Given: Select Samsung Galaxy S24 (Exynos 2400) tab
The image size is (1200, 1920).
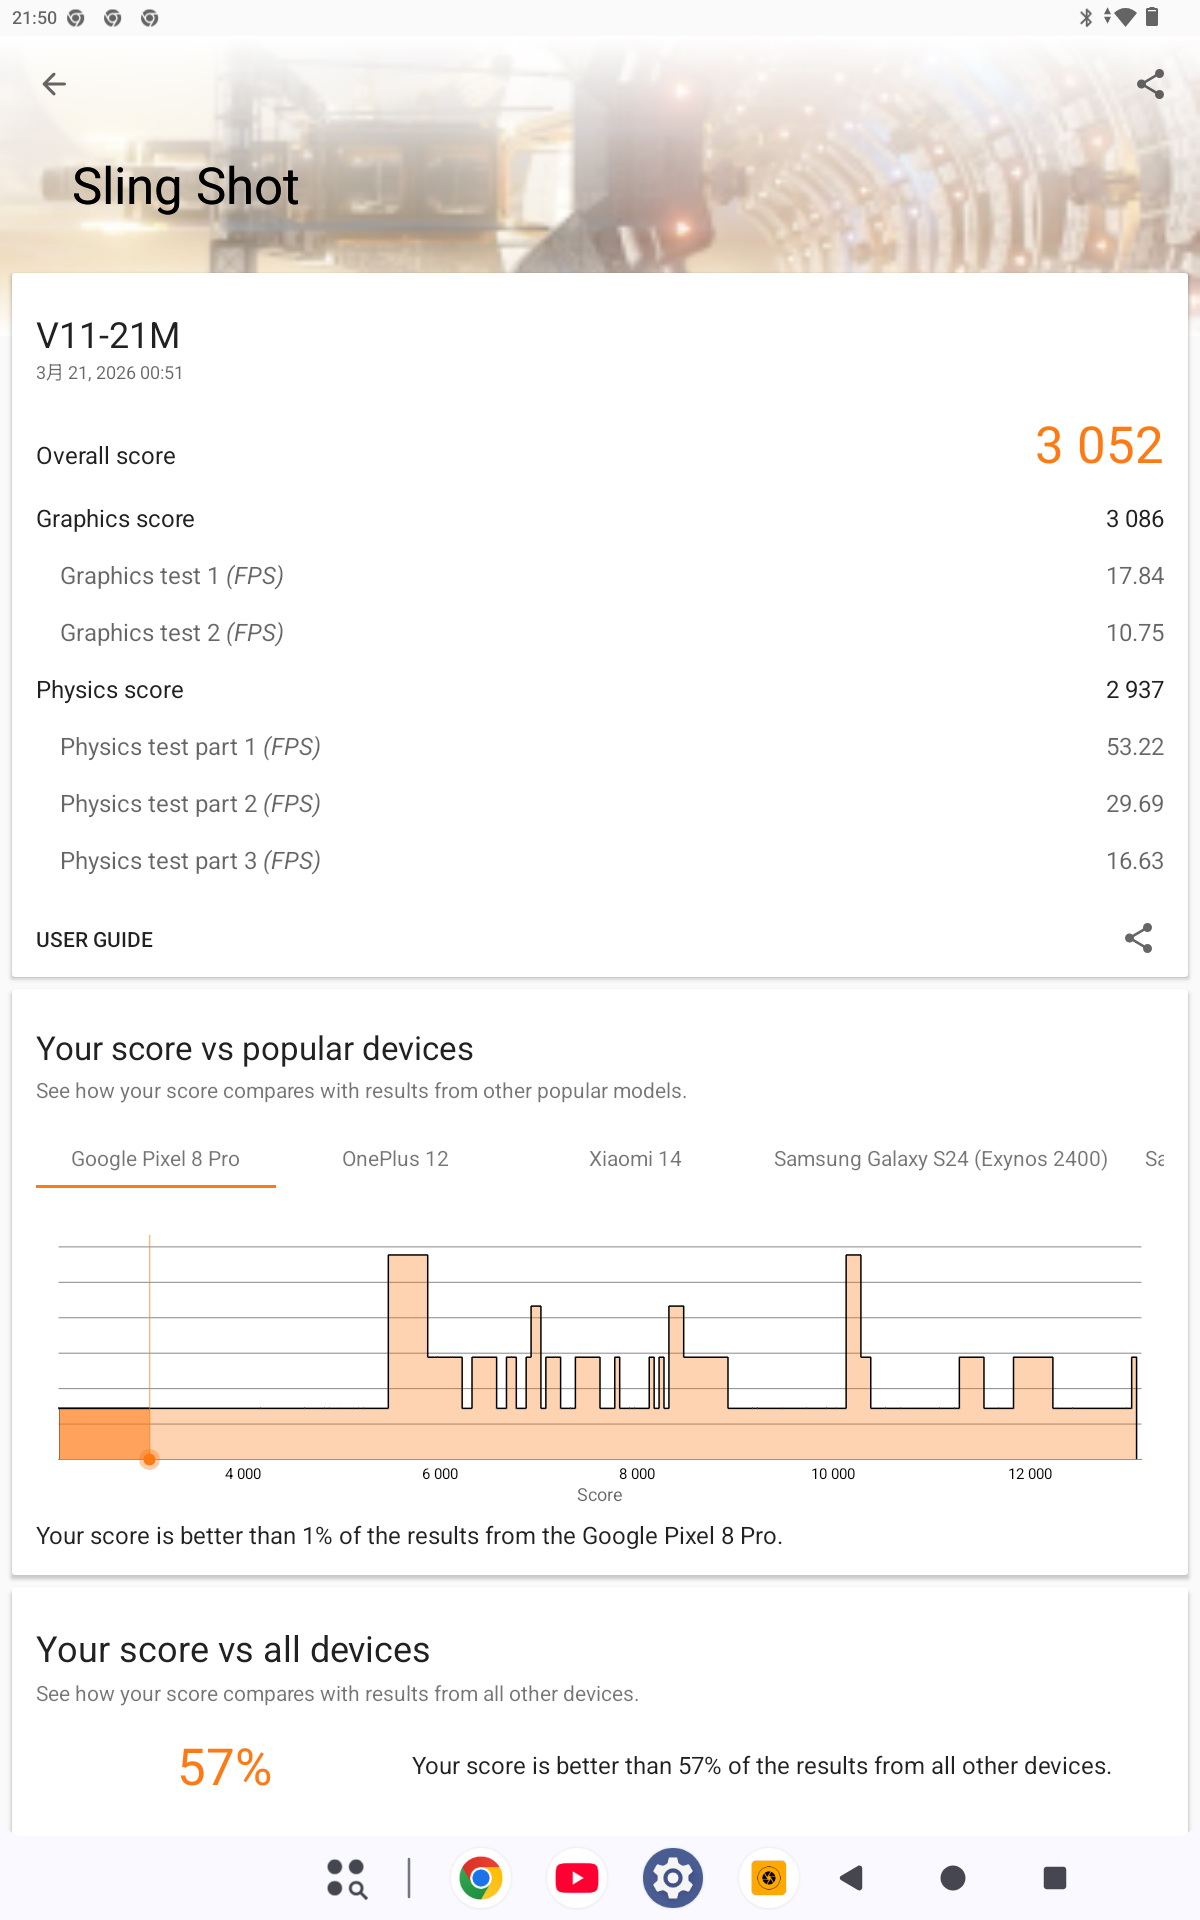Looking at the screenshot, I should click(940, 1159).
